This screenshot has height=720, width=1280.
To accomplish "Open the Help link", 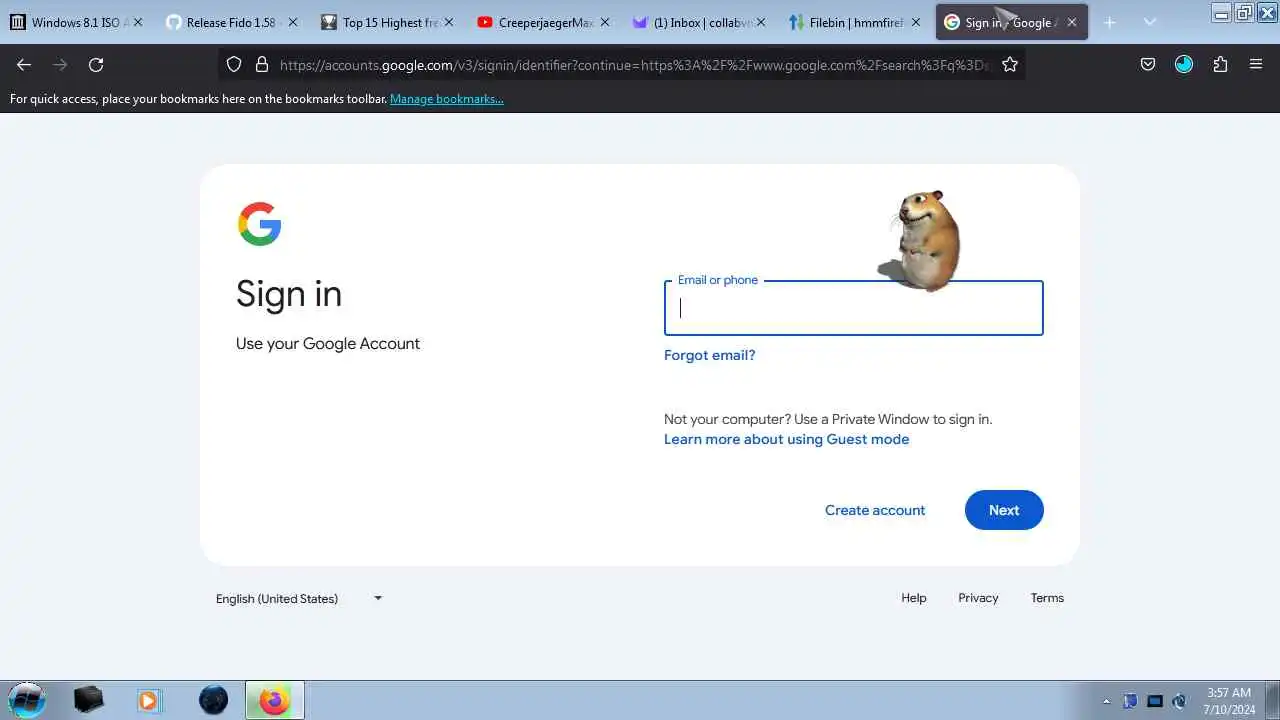I will coord(914,598).
